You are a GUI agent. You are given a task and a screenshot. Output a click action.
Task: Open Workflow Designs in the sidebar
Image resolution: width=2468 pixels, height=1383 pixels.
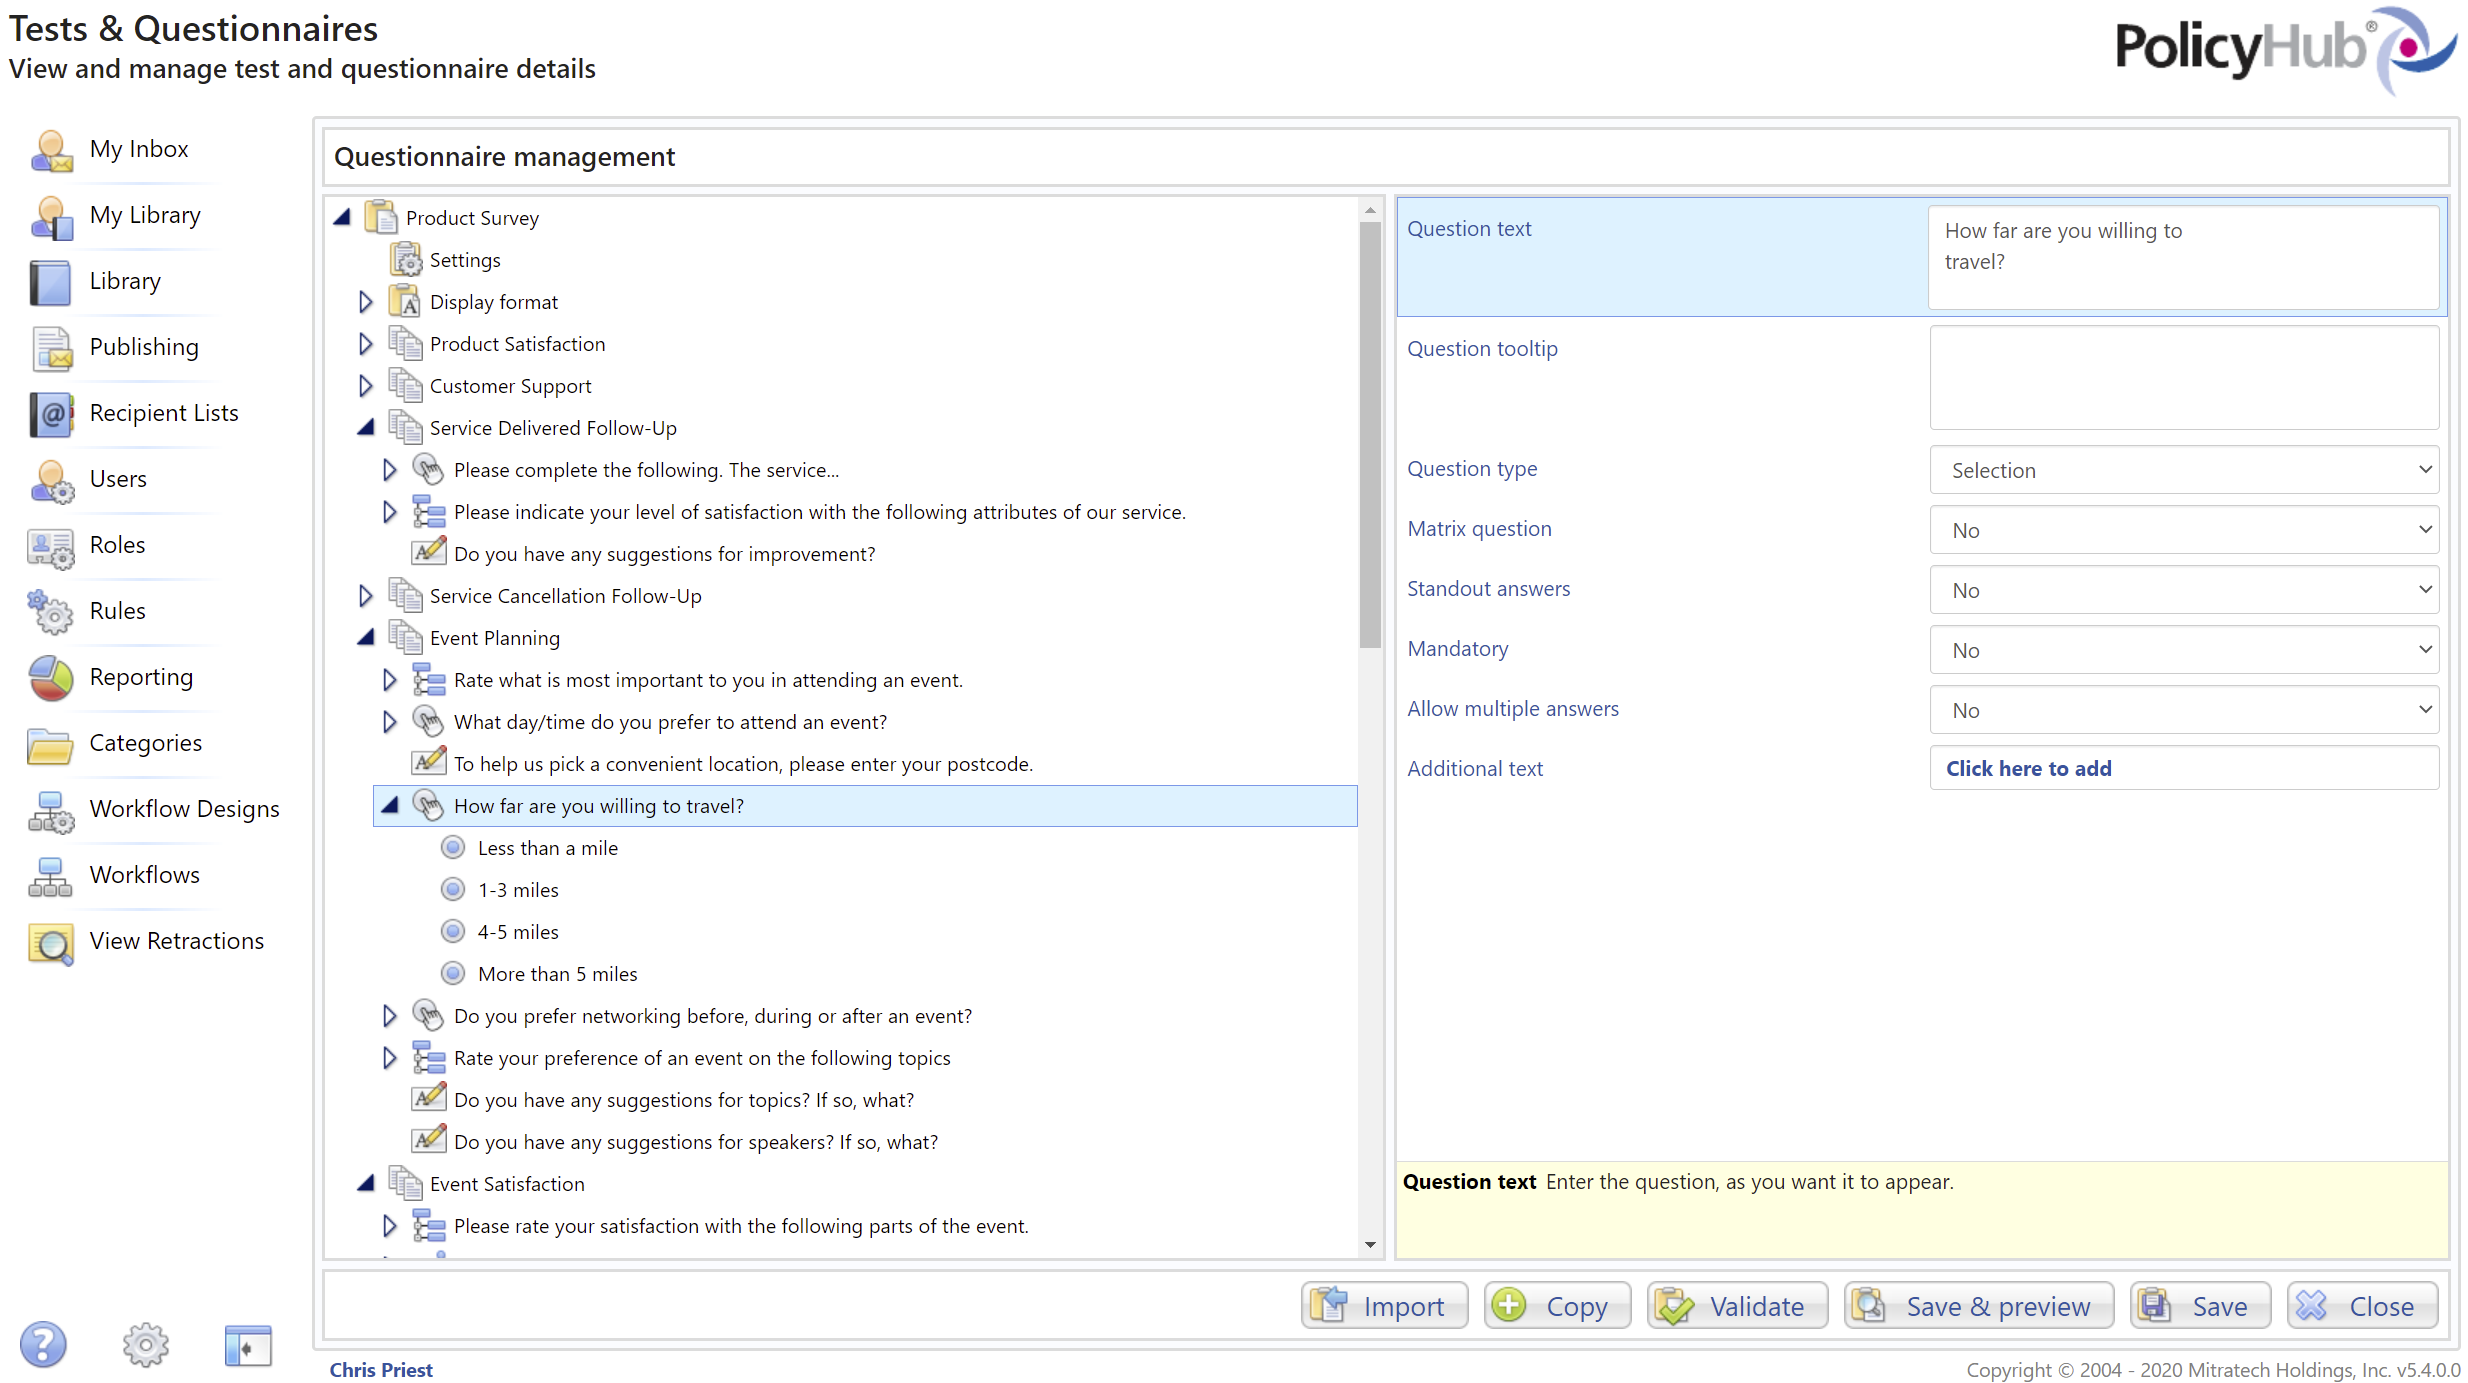click(184, 809)
